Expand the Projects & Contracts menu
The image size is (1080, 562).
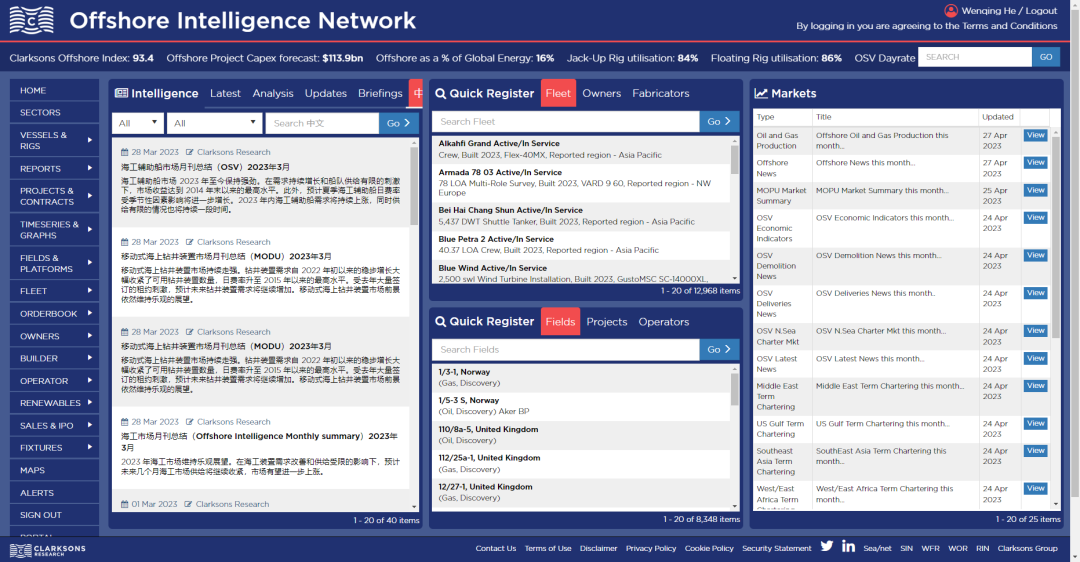coord(54,196)
